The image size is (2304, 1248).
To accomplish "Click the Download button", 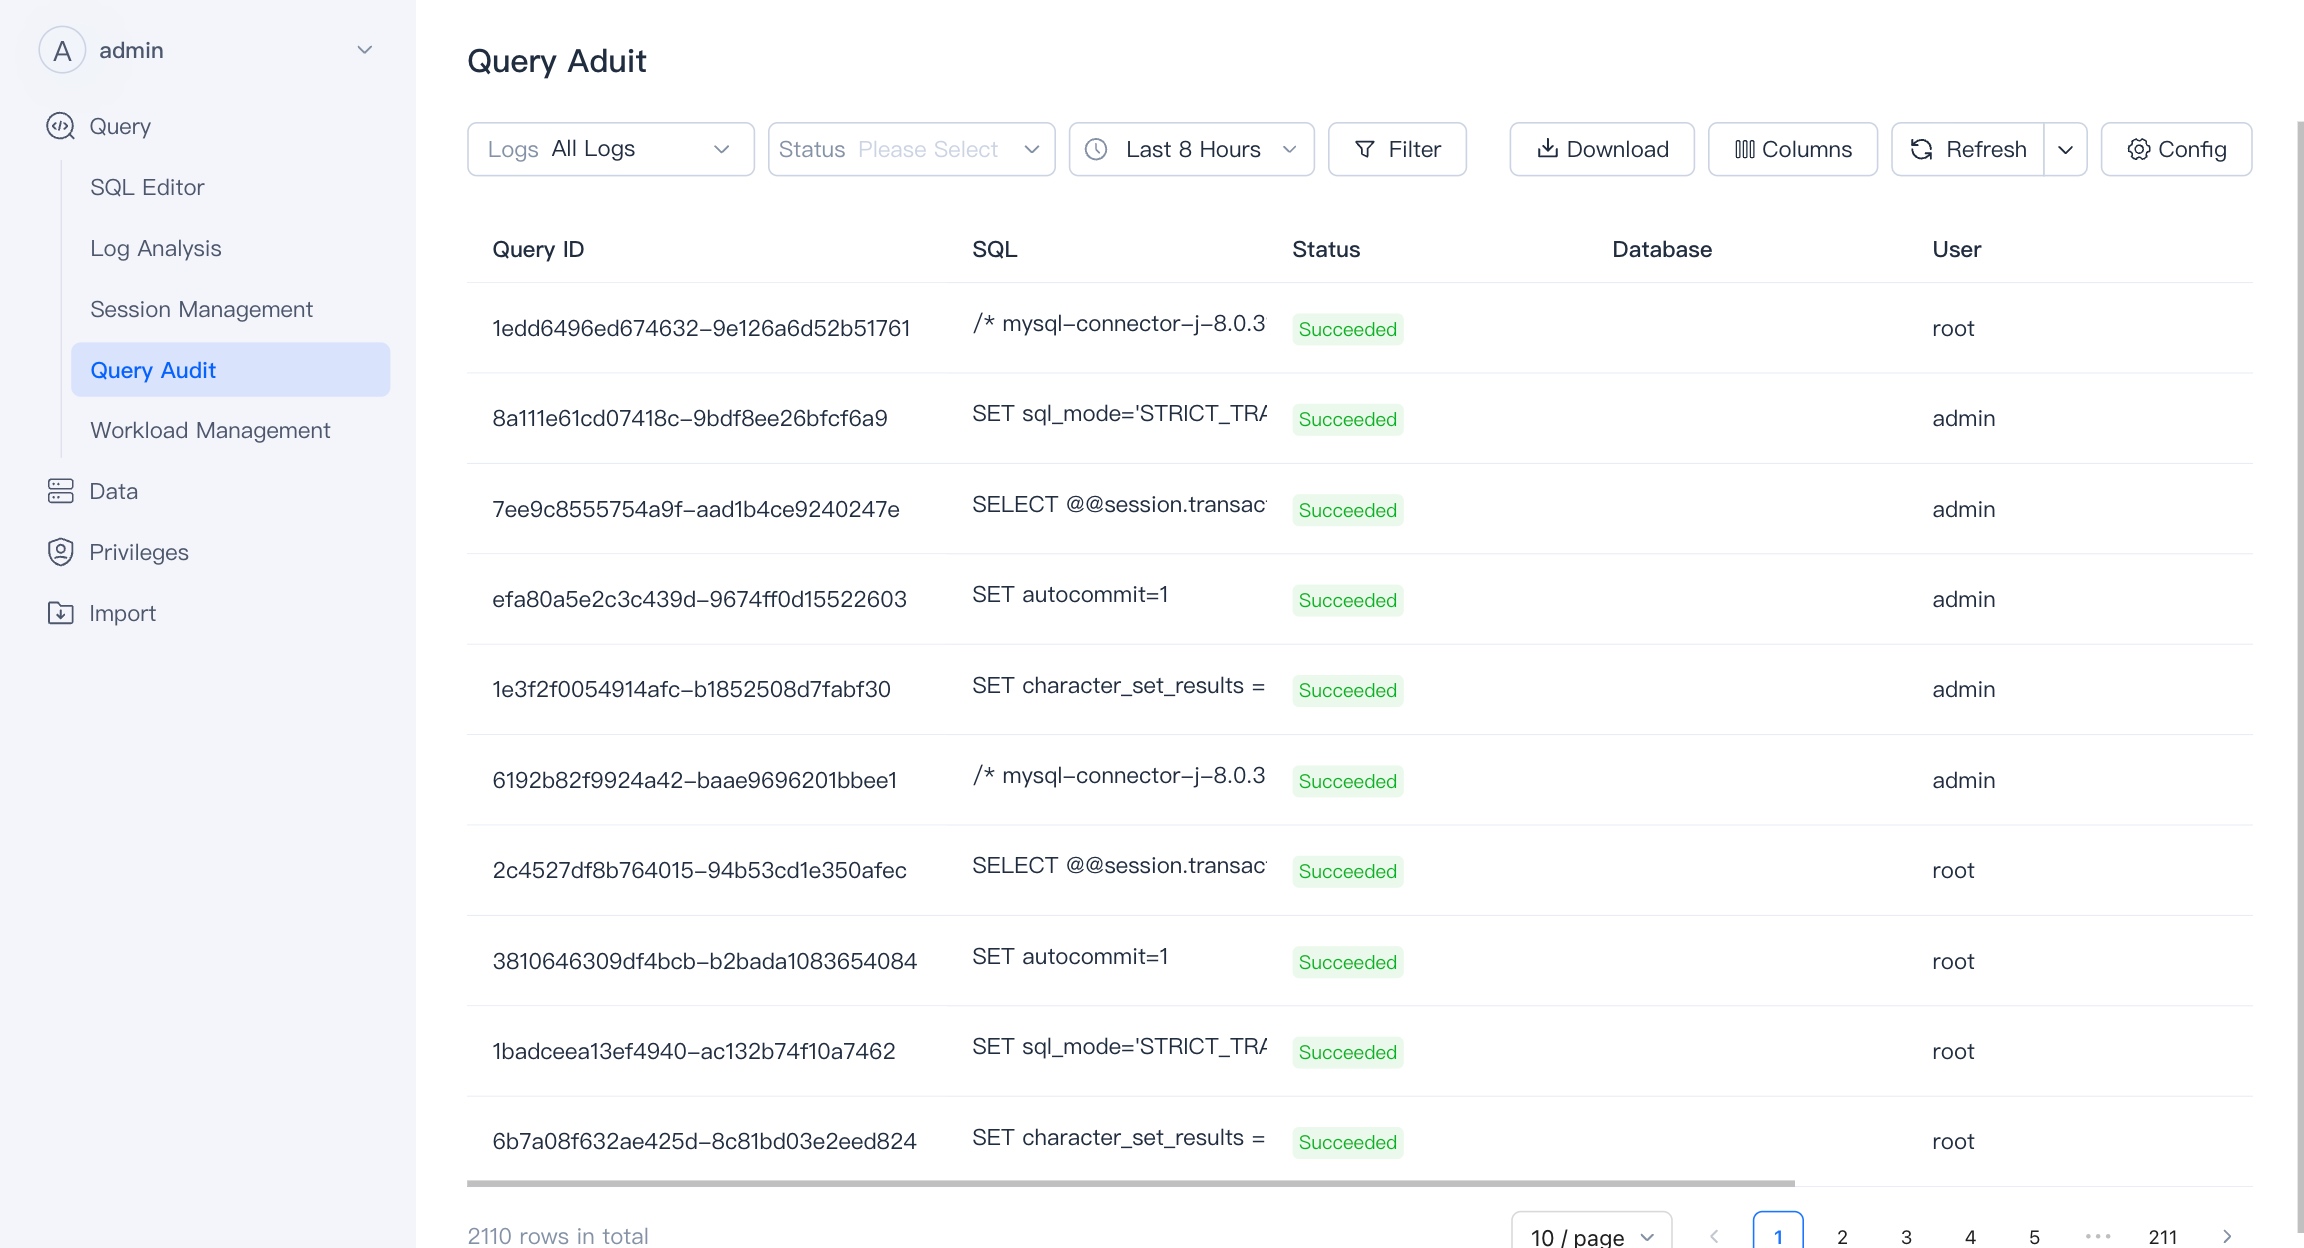I will 1601,149.
